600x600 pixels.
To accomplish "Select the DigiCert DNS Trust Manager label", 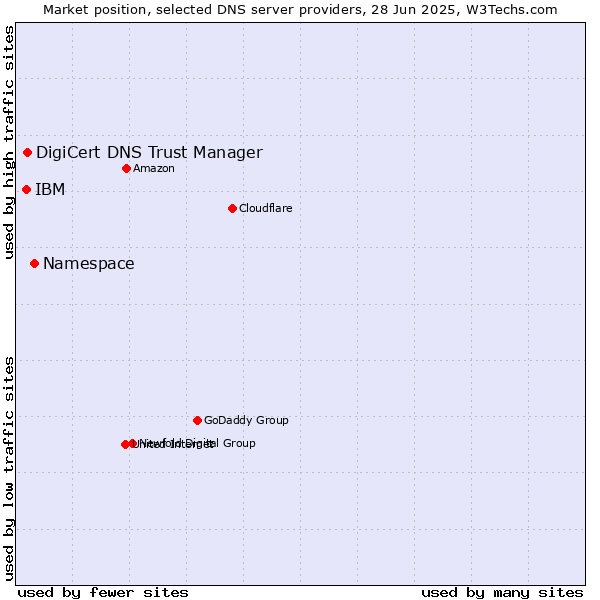I will pyautogui.click(x=149, y=153).
